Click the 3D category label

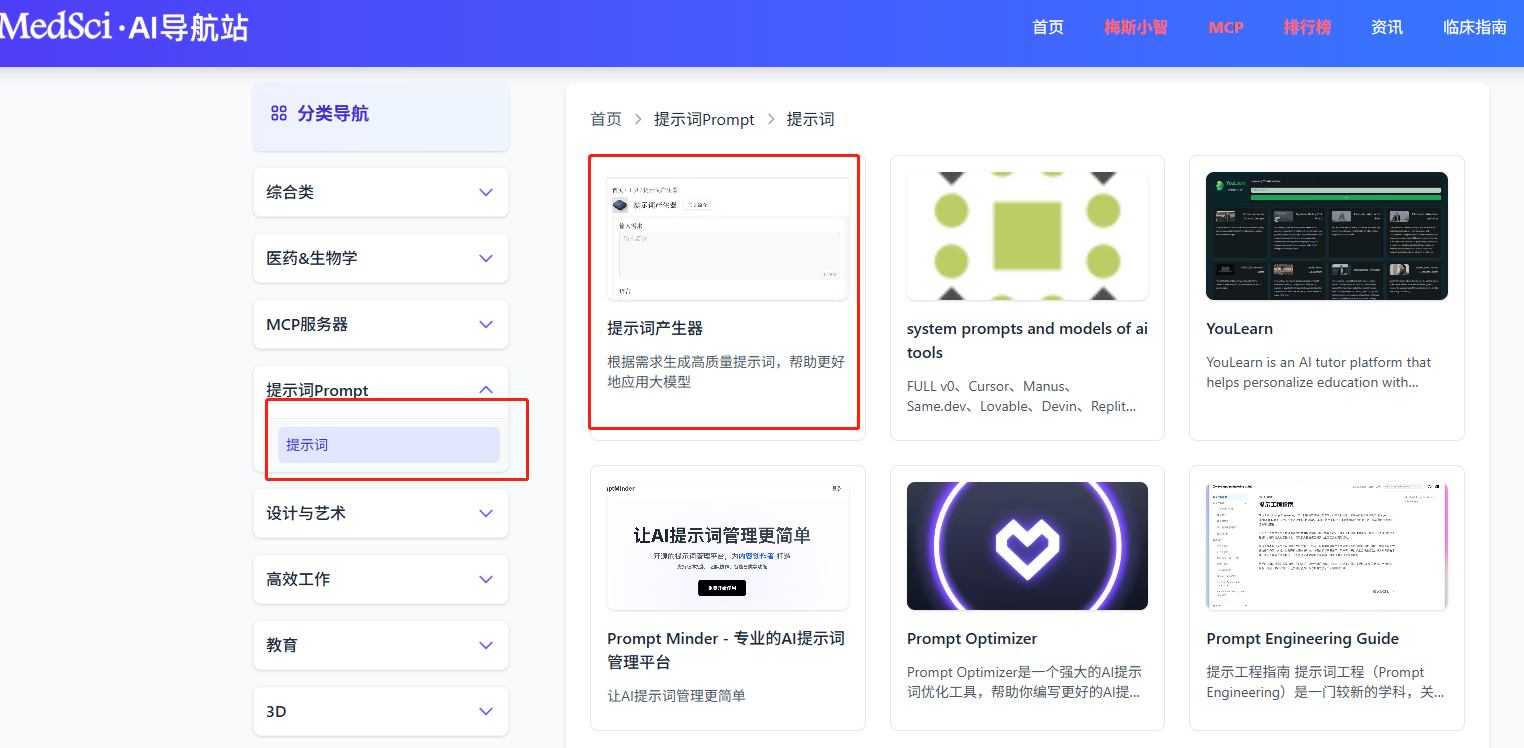click(276, 711)
